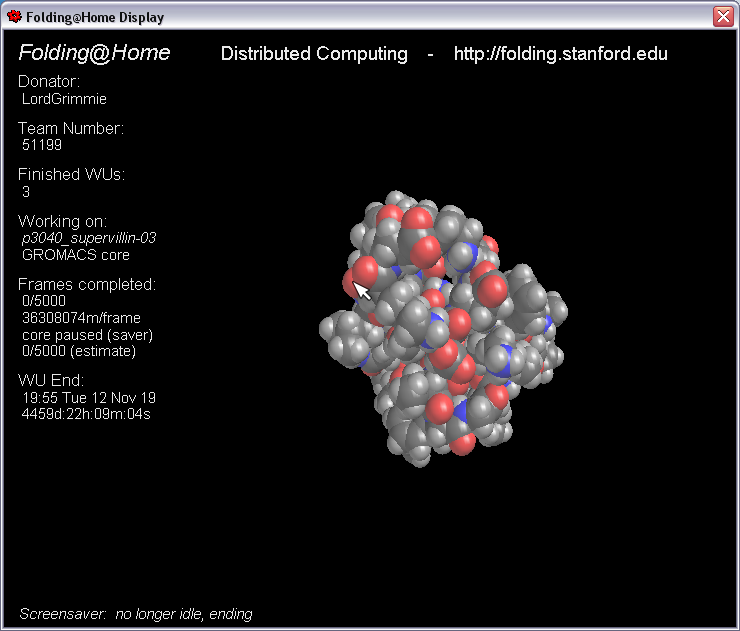Close the Folding@Home Display window
The image size is (740, 631).
723,17
